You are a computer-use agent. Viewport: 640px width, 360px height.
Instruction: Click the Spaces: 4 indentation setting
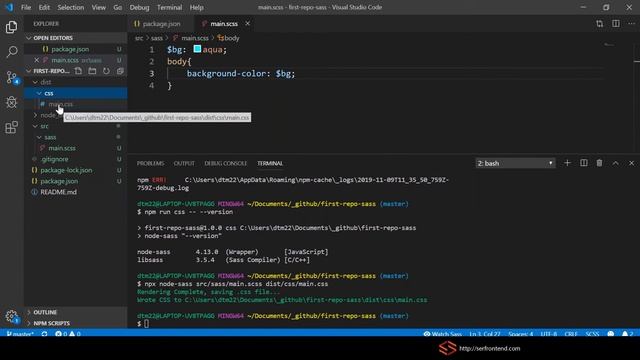521,334
